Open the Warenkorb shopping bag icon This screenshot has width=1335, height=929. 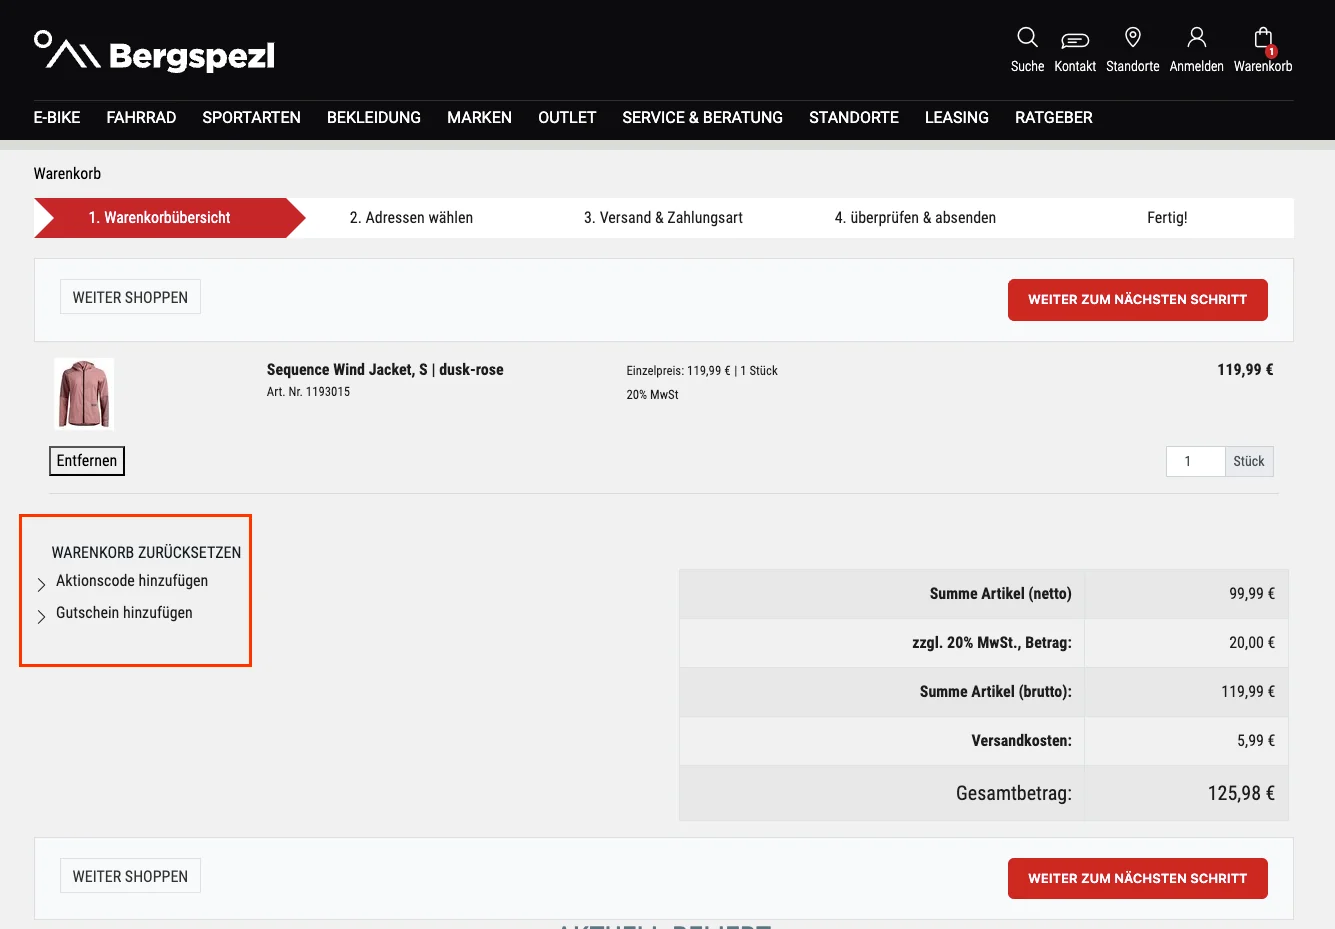pos(1263,38)
